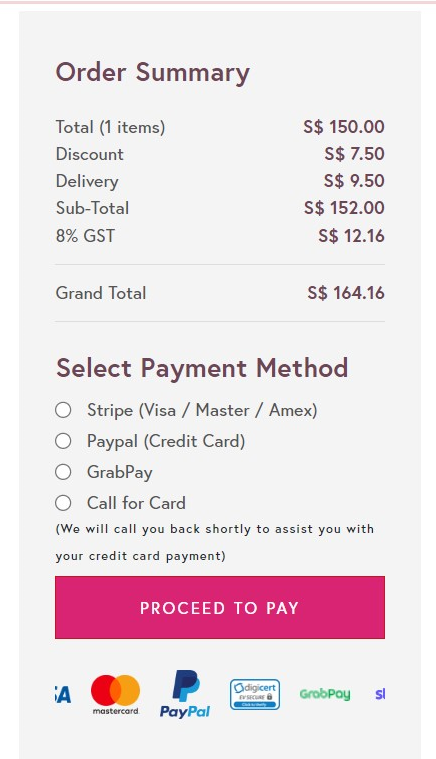Screen dimensions: 436x759
Task: Click the Stripe (Visa / Master / Amex) label
Action: tap(202, 410)
